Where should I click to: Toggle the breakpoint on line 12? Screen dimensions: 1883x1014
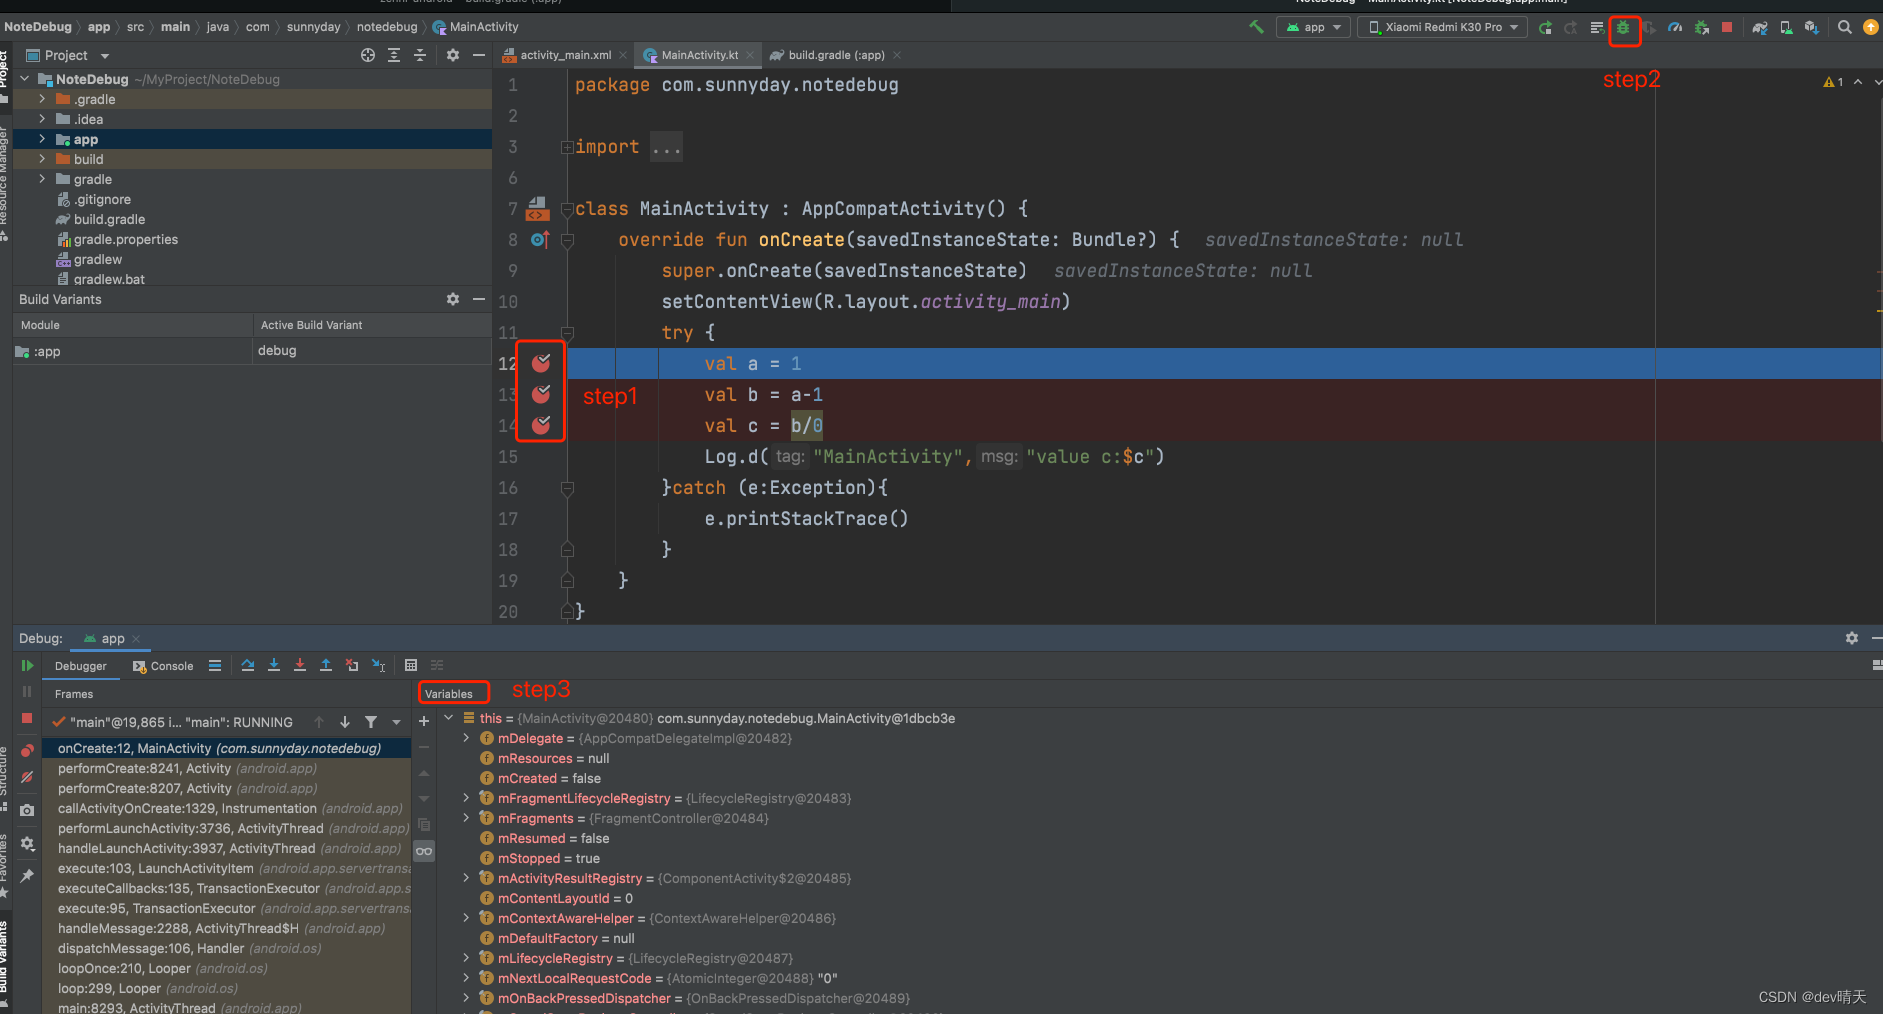pyautogui.click(x=541, y=363)
